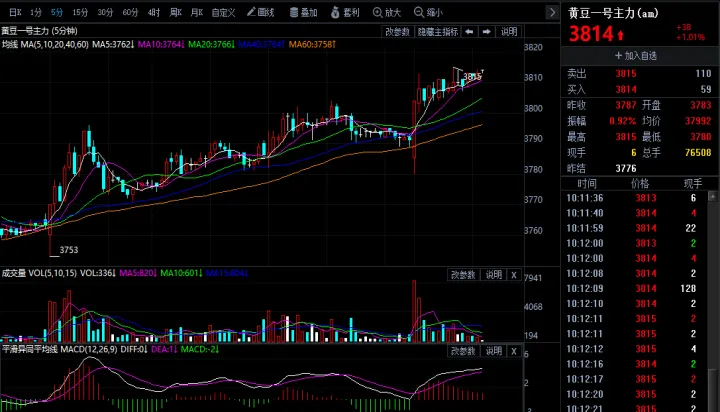Switch to the 15分 timeframe

click(80, 13)
